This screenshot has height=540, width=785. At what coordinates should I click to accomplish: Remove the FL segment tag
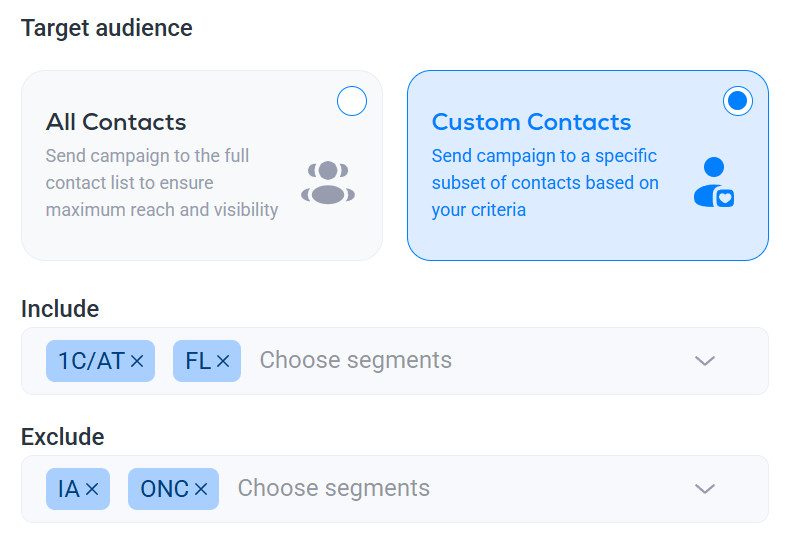tap(223, 361)
